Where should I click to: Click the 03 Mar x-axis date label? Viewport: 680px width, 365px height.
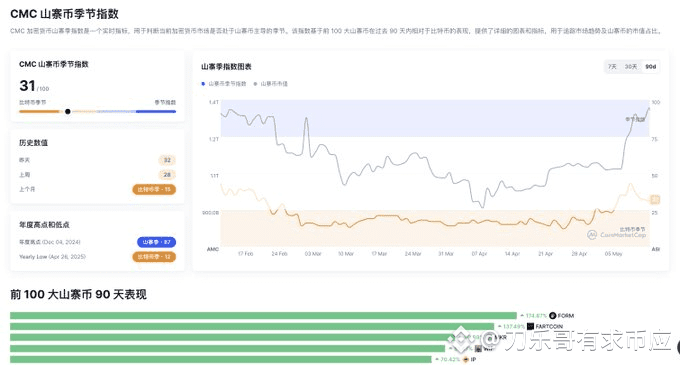click(x=313, y=254)
